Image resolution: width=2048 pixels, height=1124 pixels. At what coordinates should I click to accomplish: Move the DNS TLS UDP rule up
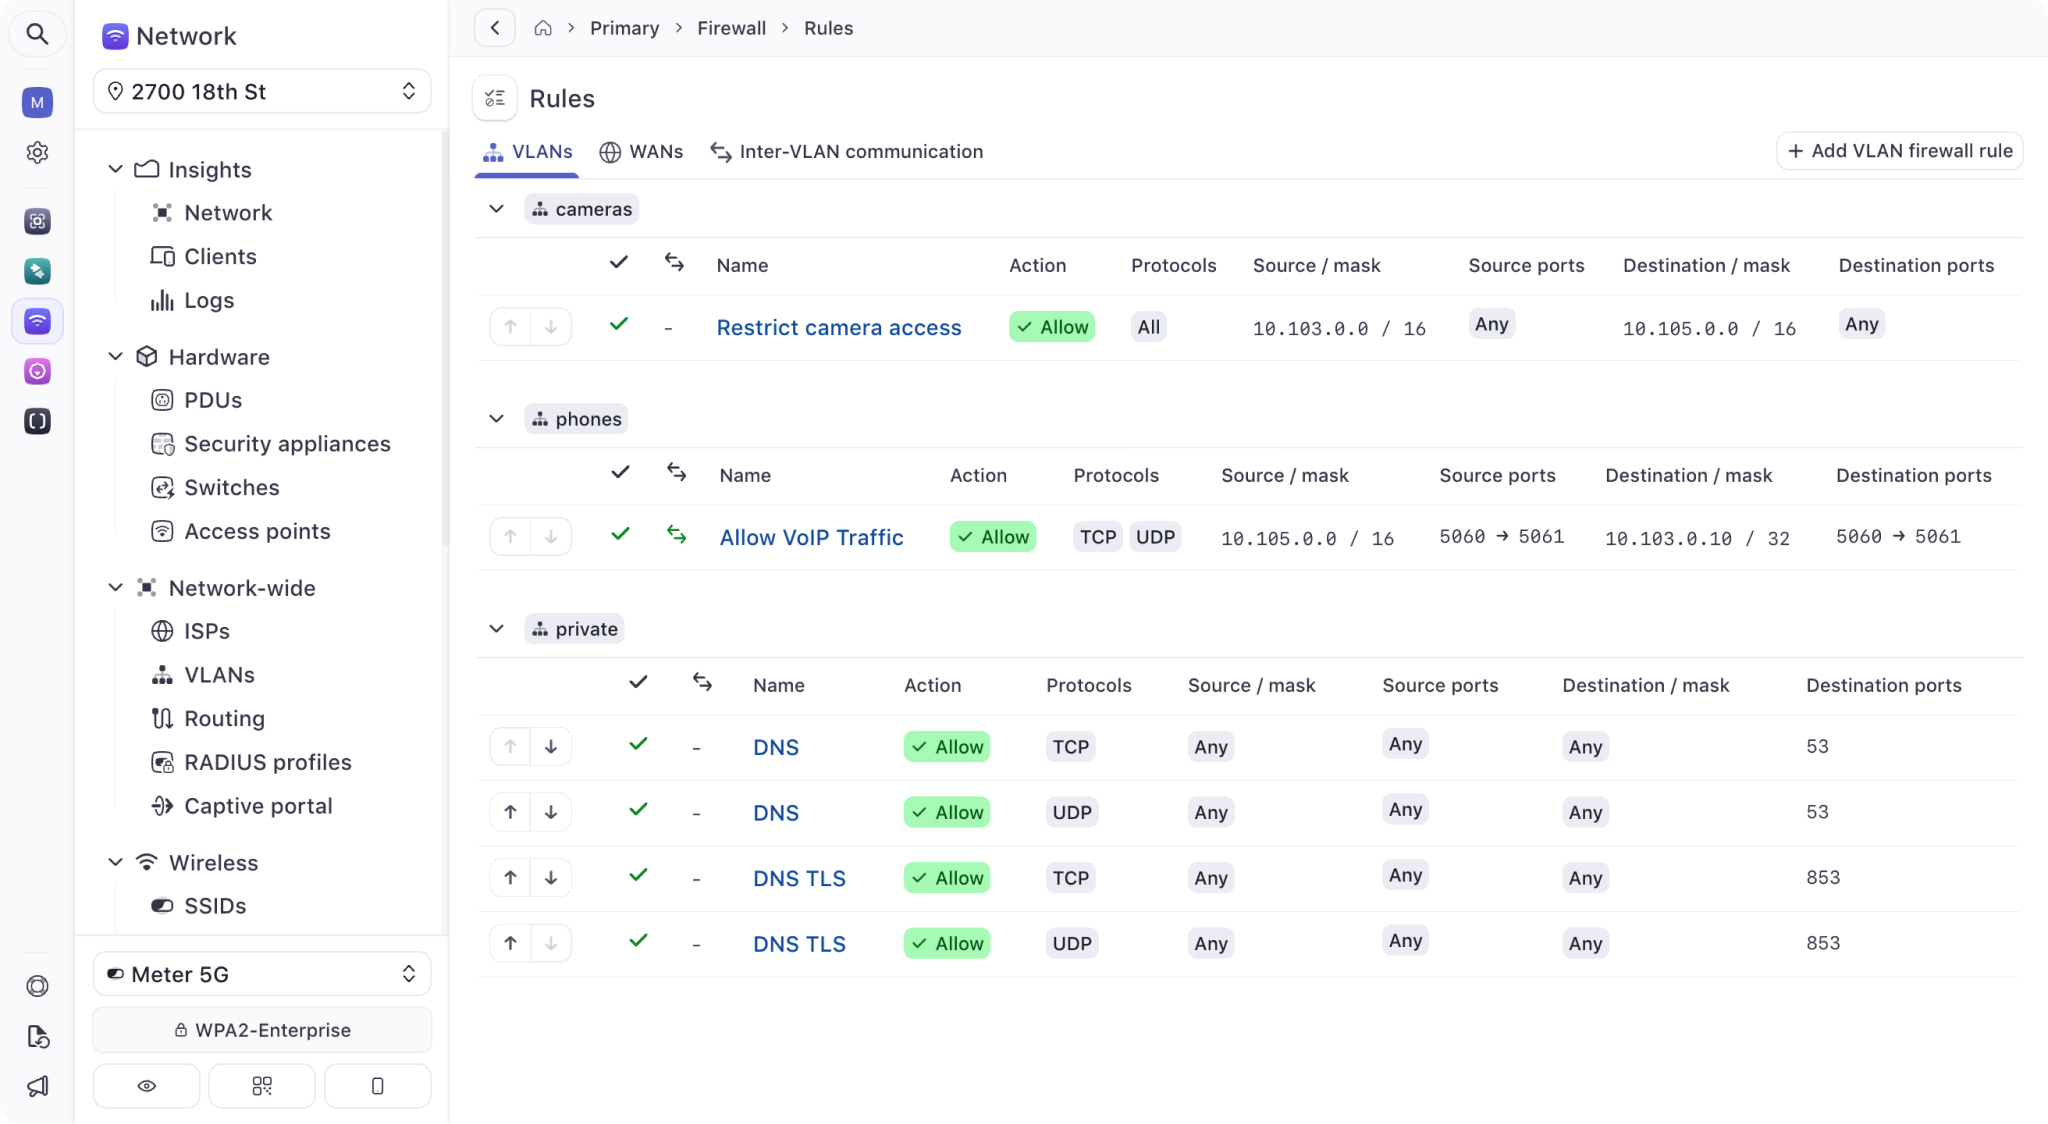point(511,943)
